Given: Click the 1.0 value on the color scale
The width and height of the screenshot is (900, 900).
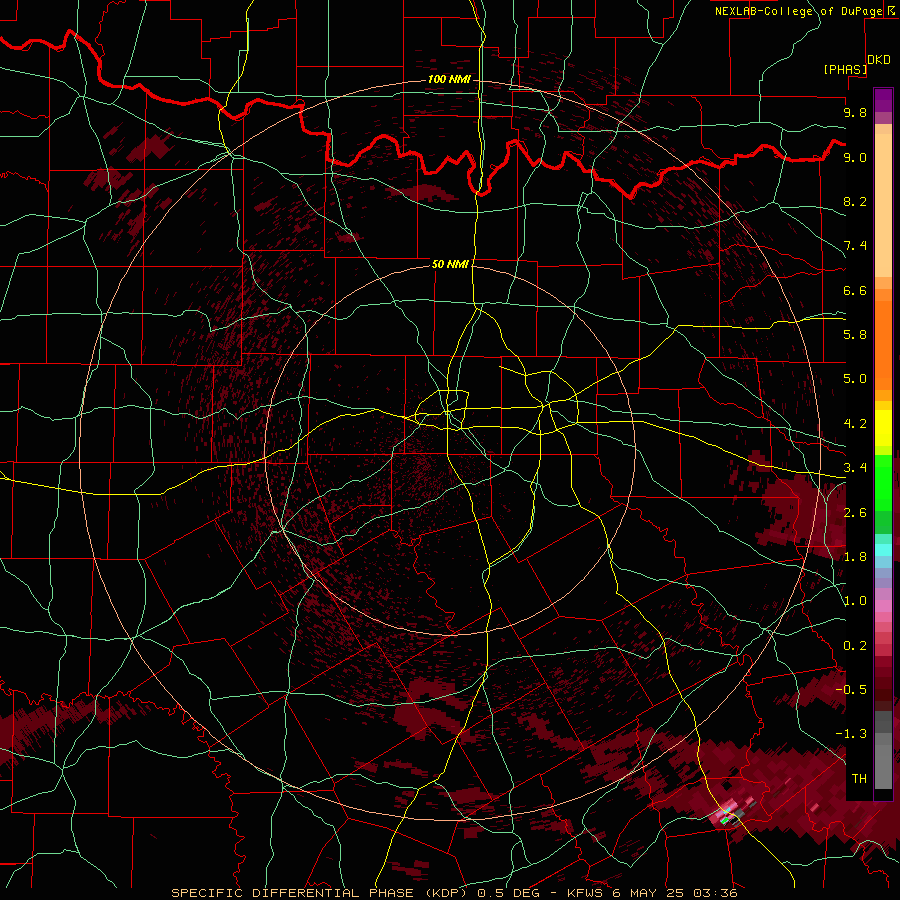Looking at the screenshot, I should 855,601.
